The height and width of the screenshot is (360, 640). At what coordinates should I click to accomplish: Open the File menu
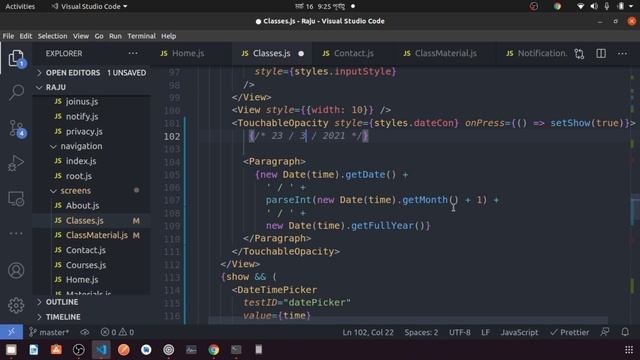point(8,36)
